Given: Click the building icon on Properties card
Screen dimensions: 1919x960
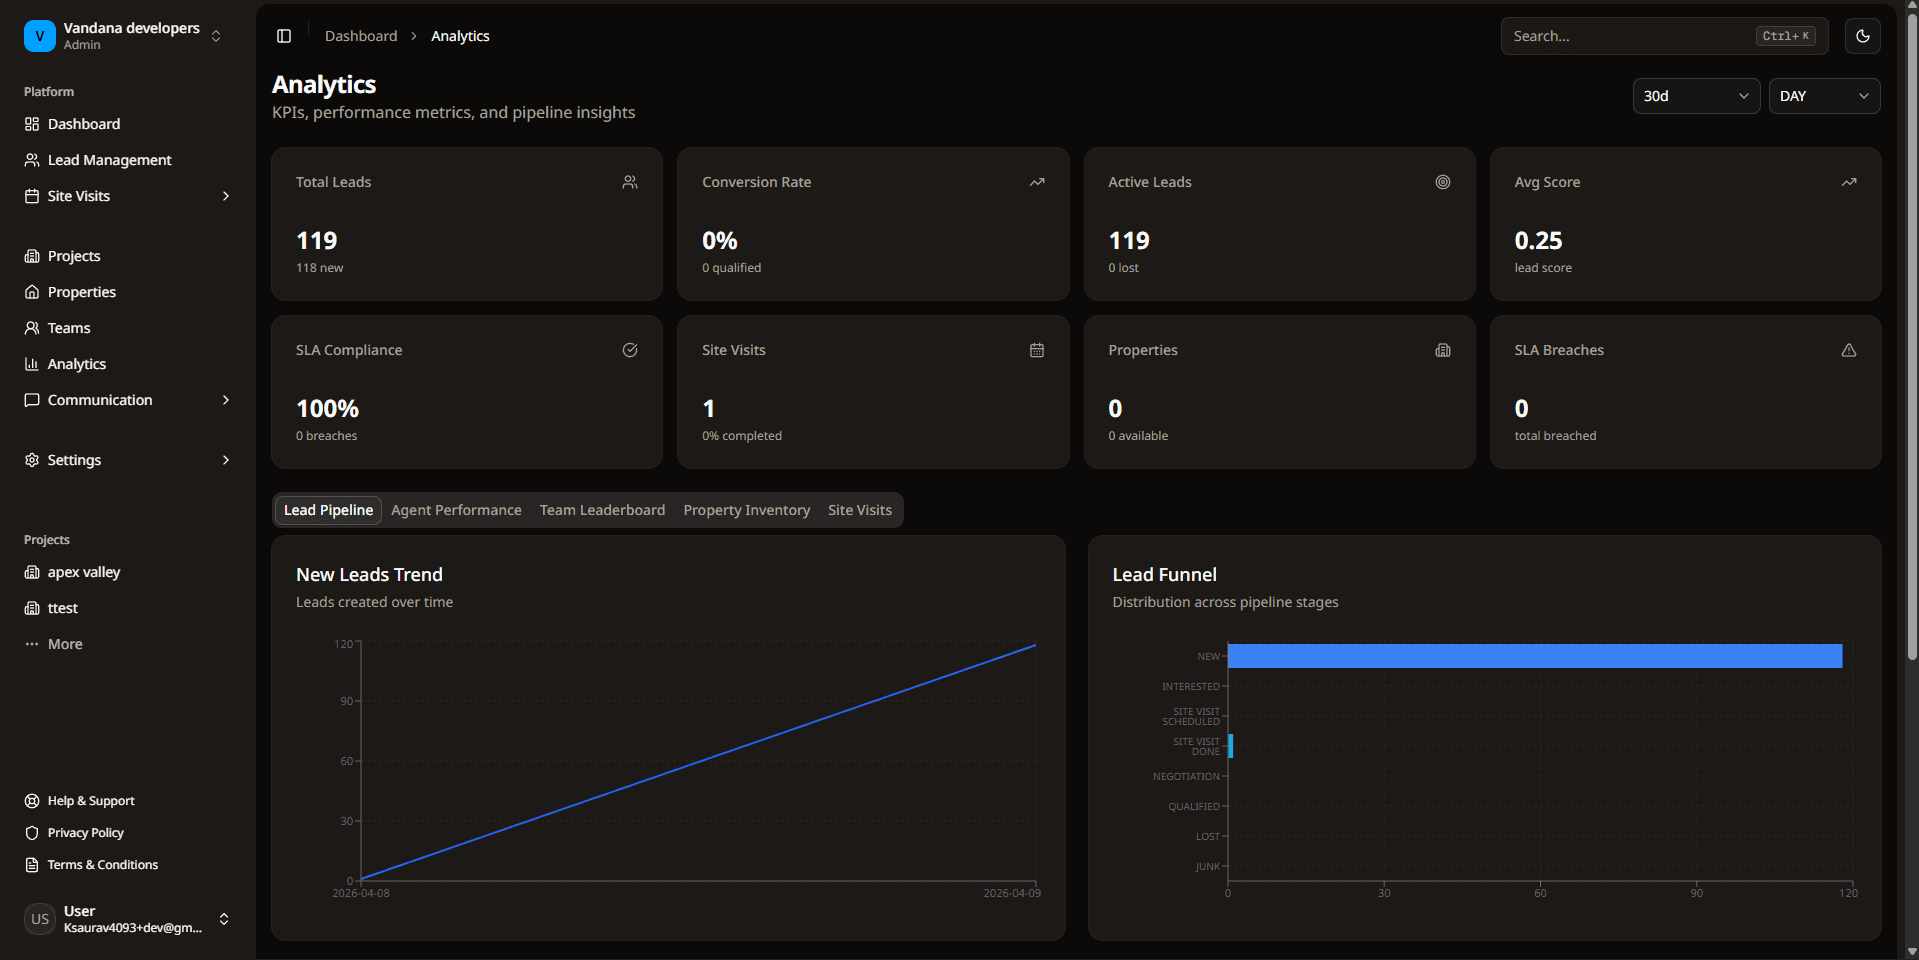Looking at the screenshot, I should pos(1442,350).
